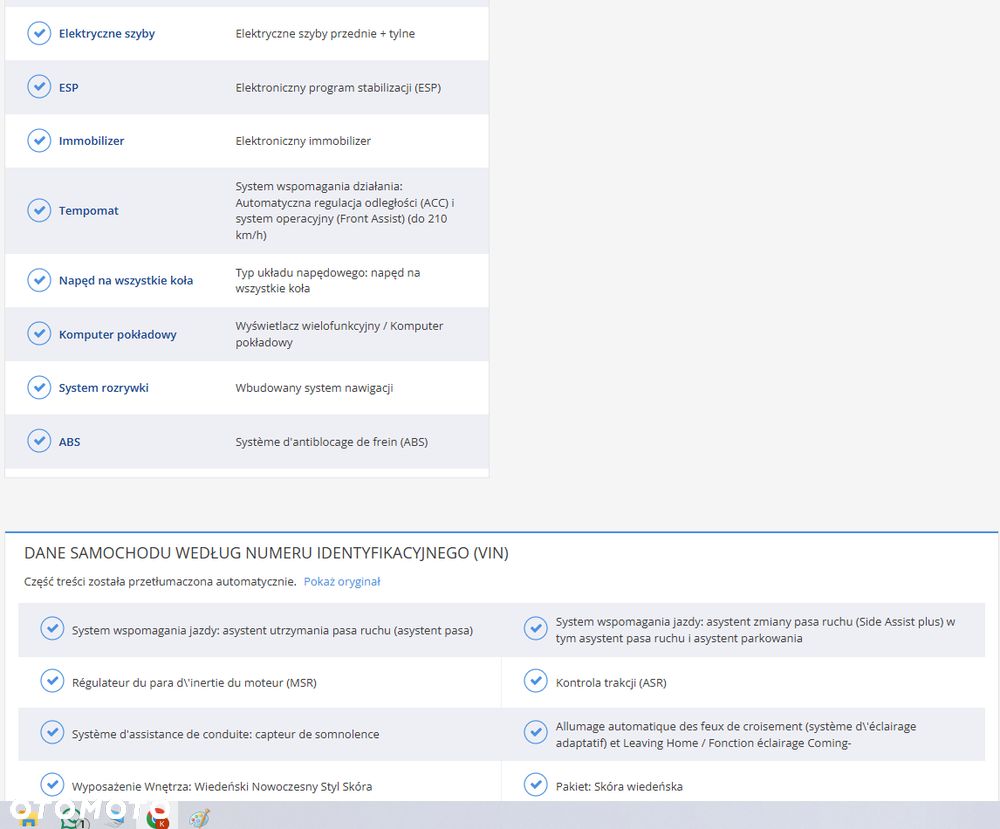Click the Komputer pokładowy checkmark icon
The height and width of the screenshot is (829, 1000).
pyautogui.click(x=39, y=334)
